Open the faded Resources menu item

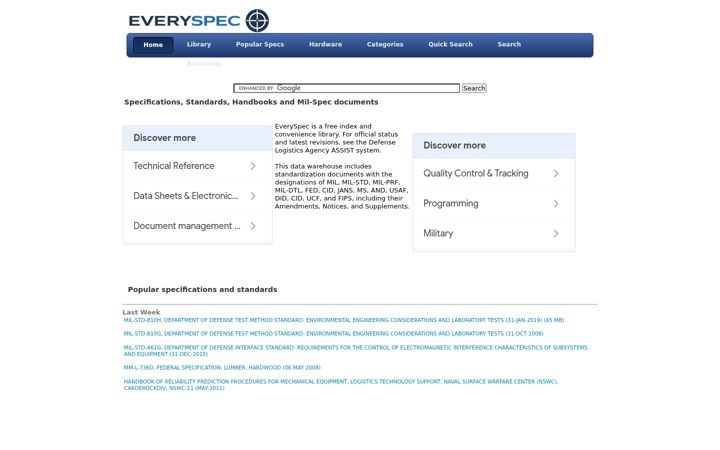204,64
